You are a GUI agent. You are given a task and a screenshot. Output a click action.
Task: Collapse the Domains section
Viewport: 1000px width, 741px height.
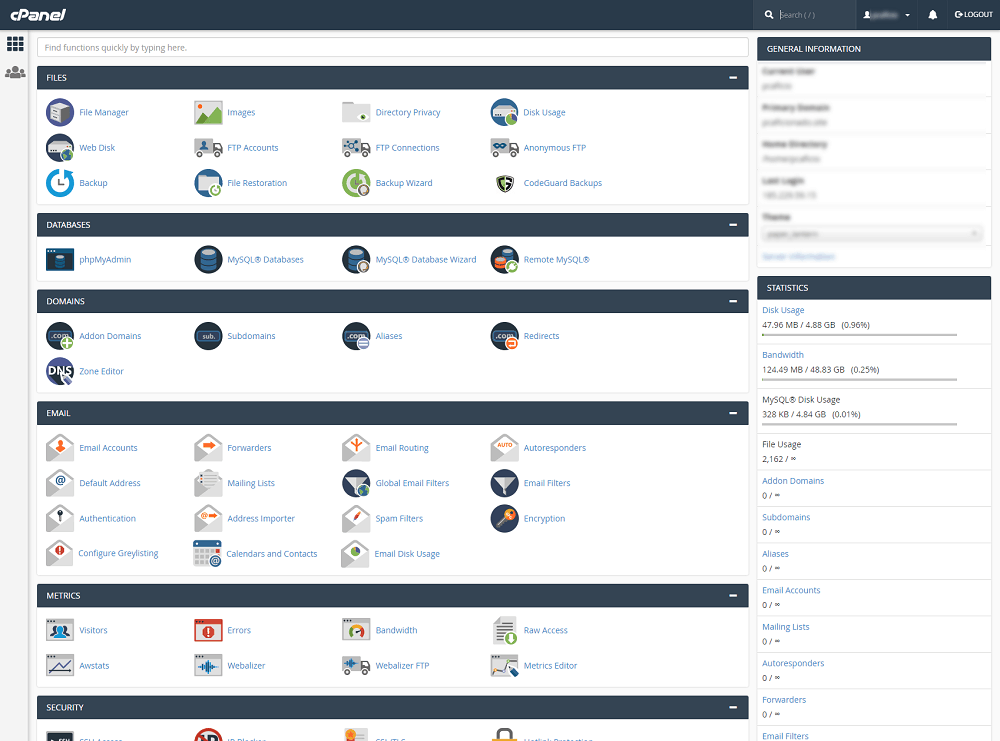pyautogui.click(x=733, y=301)
